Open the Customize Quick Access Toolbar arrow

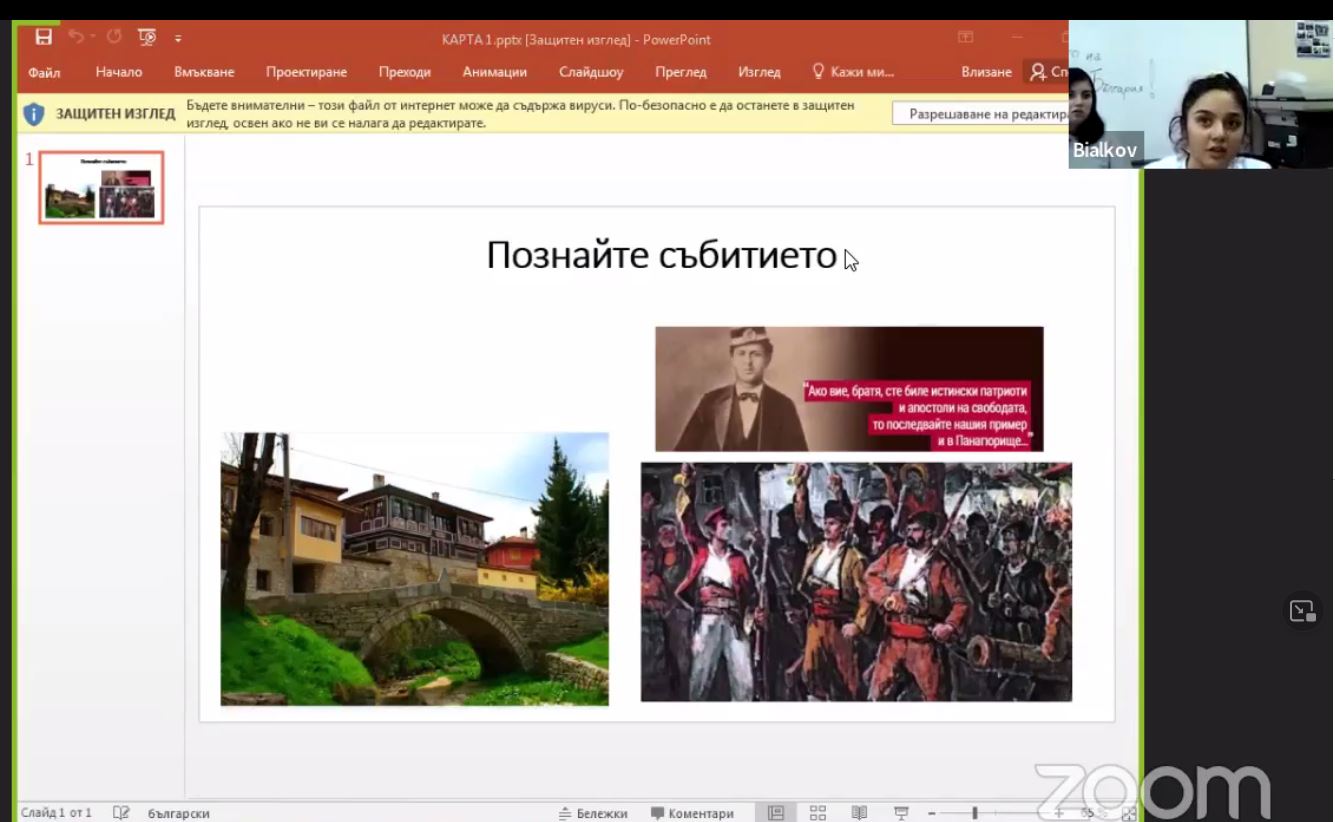[x=178, y=39]
